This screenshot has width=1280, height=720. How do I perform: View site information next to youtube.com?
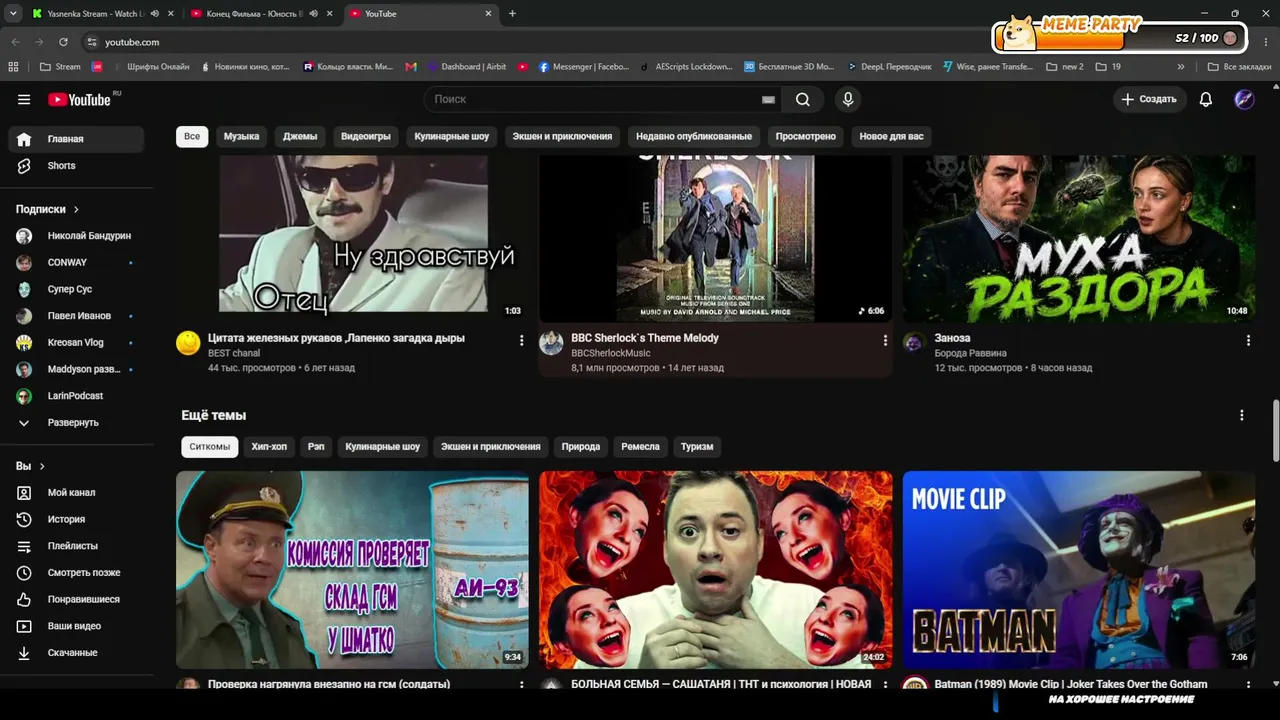pos(91,42)
